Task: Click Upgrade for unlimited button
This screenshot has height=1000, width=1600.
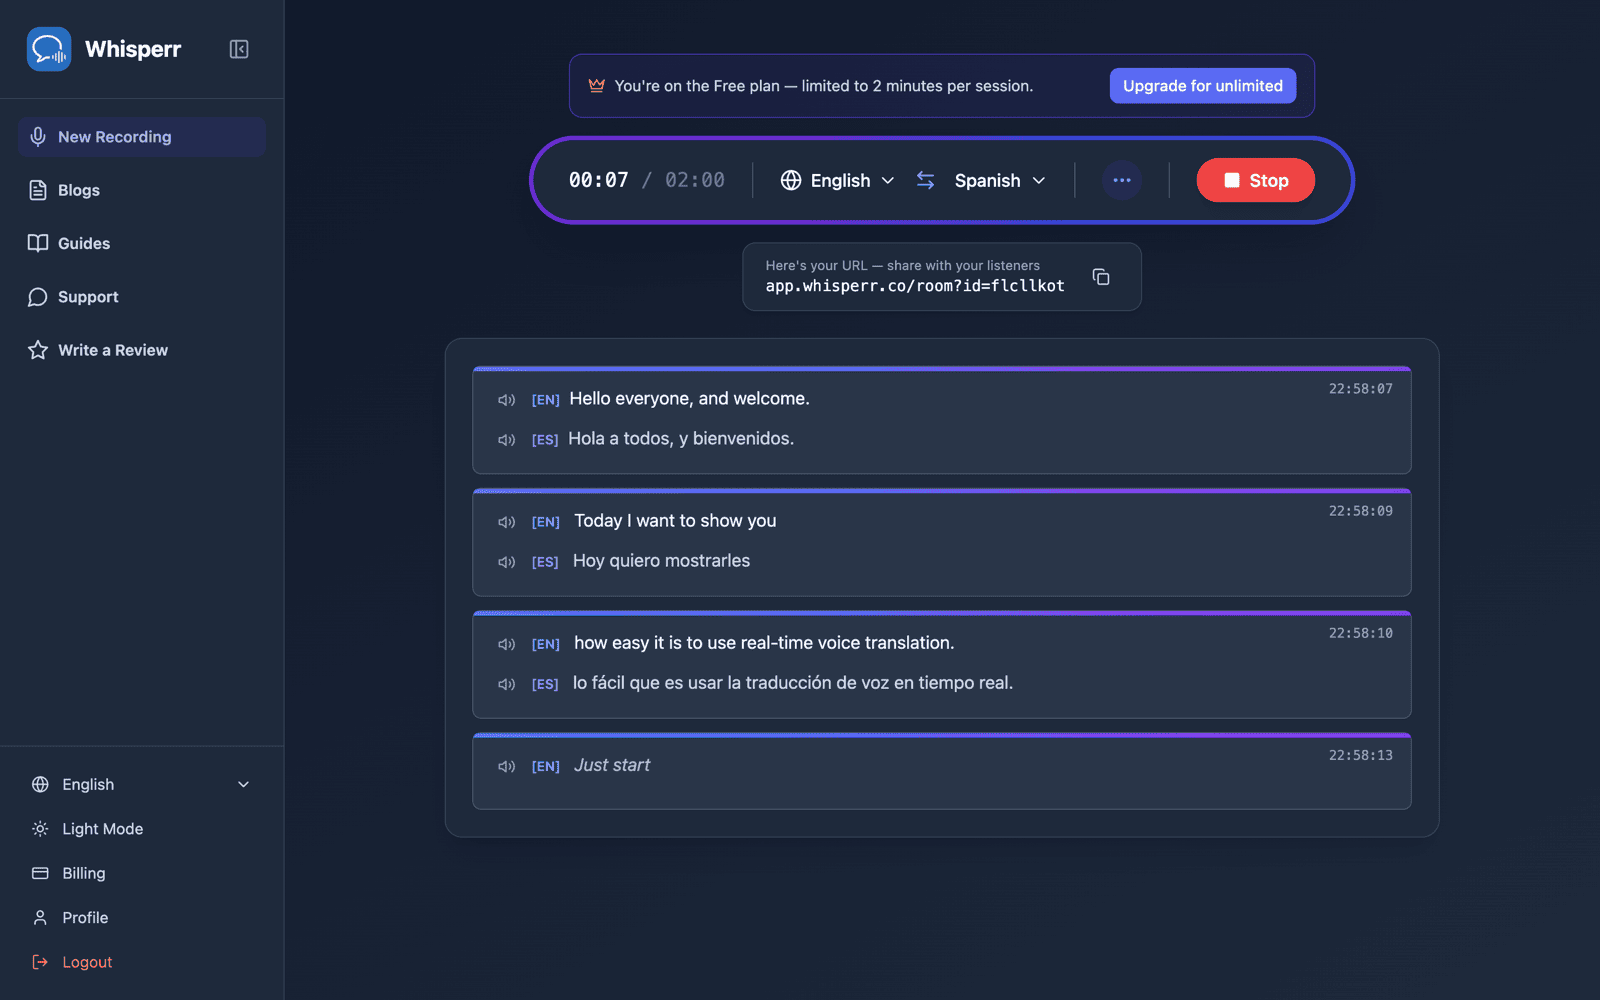Action: [1203, 86]
